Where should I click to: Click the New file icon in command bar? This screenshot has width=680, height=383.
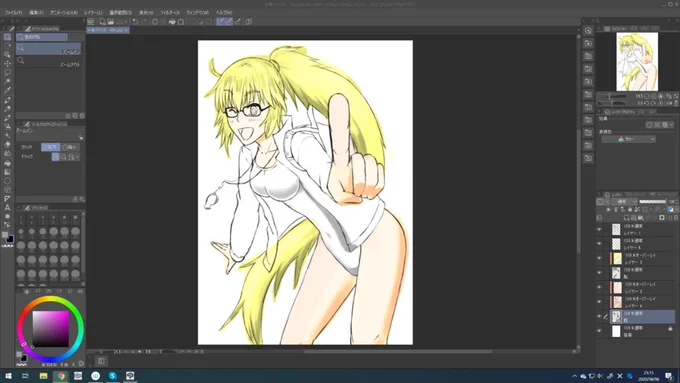click(x=102, y=22)
